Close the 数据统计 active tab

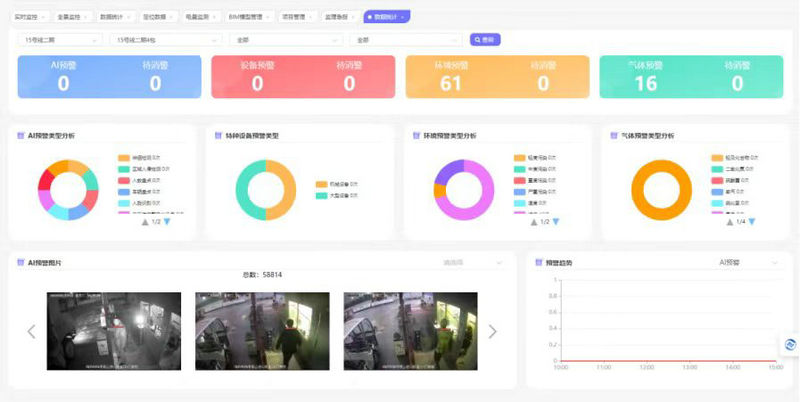coord(403,18)
